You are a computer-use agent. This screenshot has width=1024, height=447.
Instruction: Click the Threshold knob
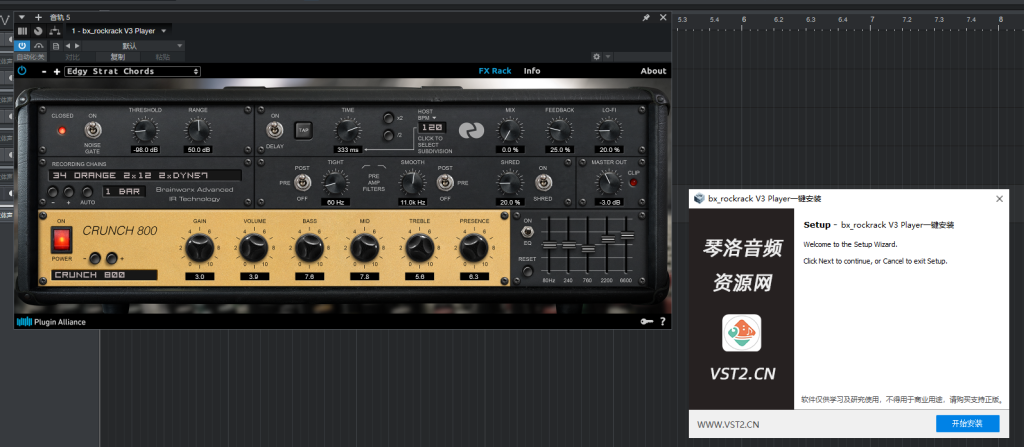pos(145,131)
